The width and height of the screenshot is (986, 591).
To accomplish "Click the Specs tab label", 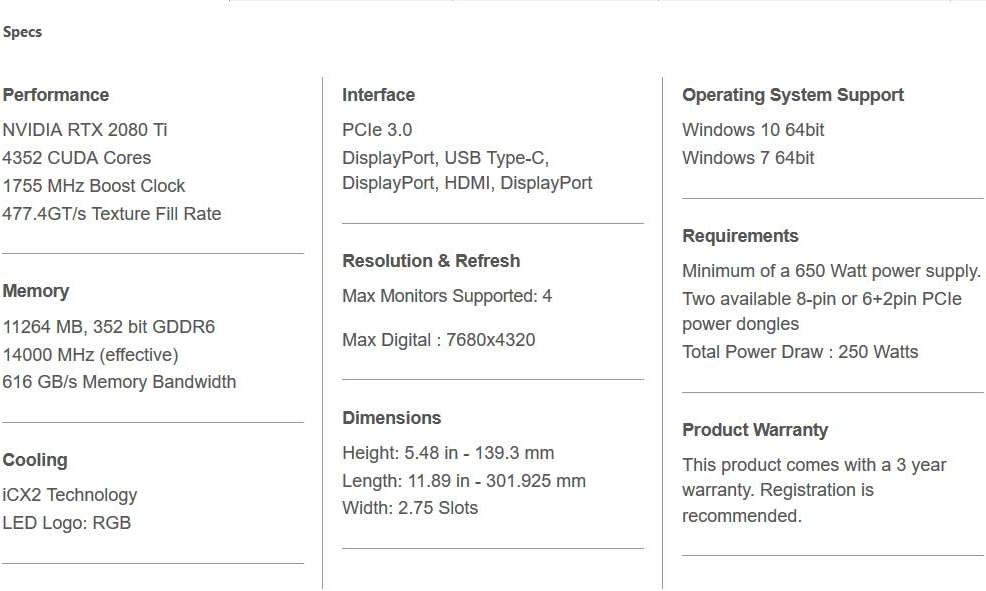I will [x=22, y=32].
